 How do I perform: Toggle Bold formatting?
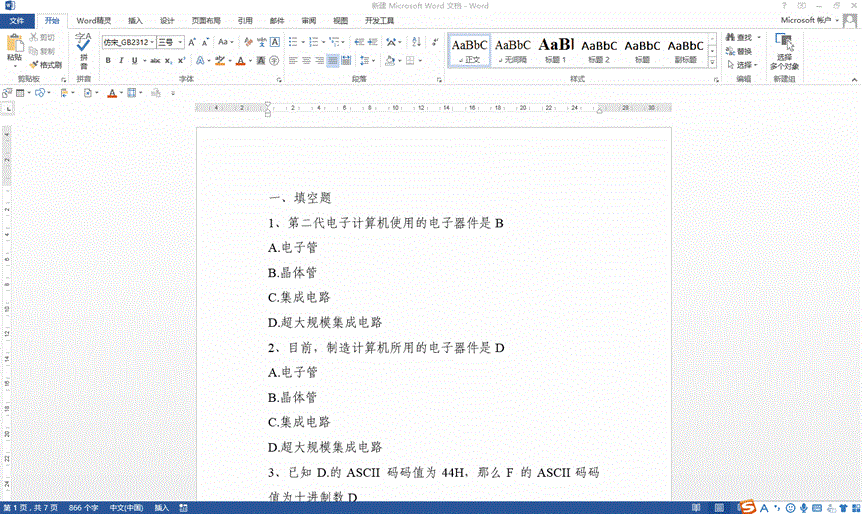click(x=107, y=61)
